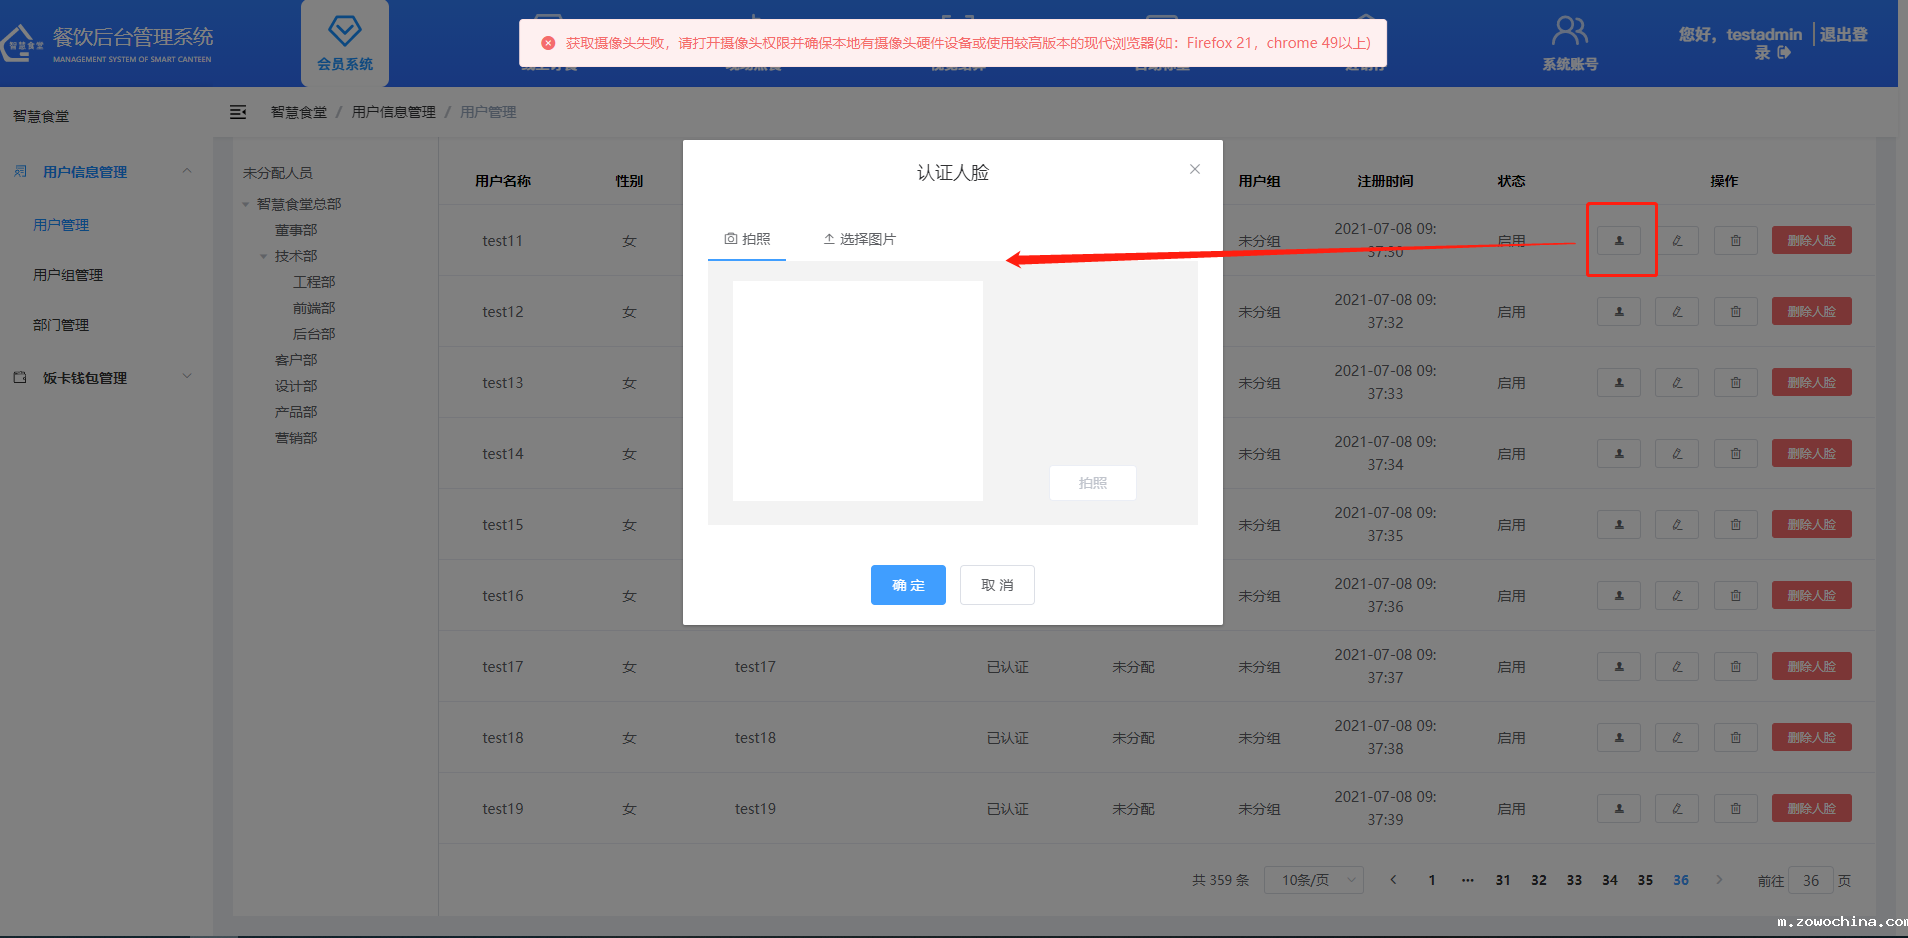Expand the 饭卡钱包管理 sidebar menu

[x=187, y=377]
